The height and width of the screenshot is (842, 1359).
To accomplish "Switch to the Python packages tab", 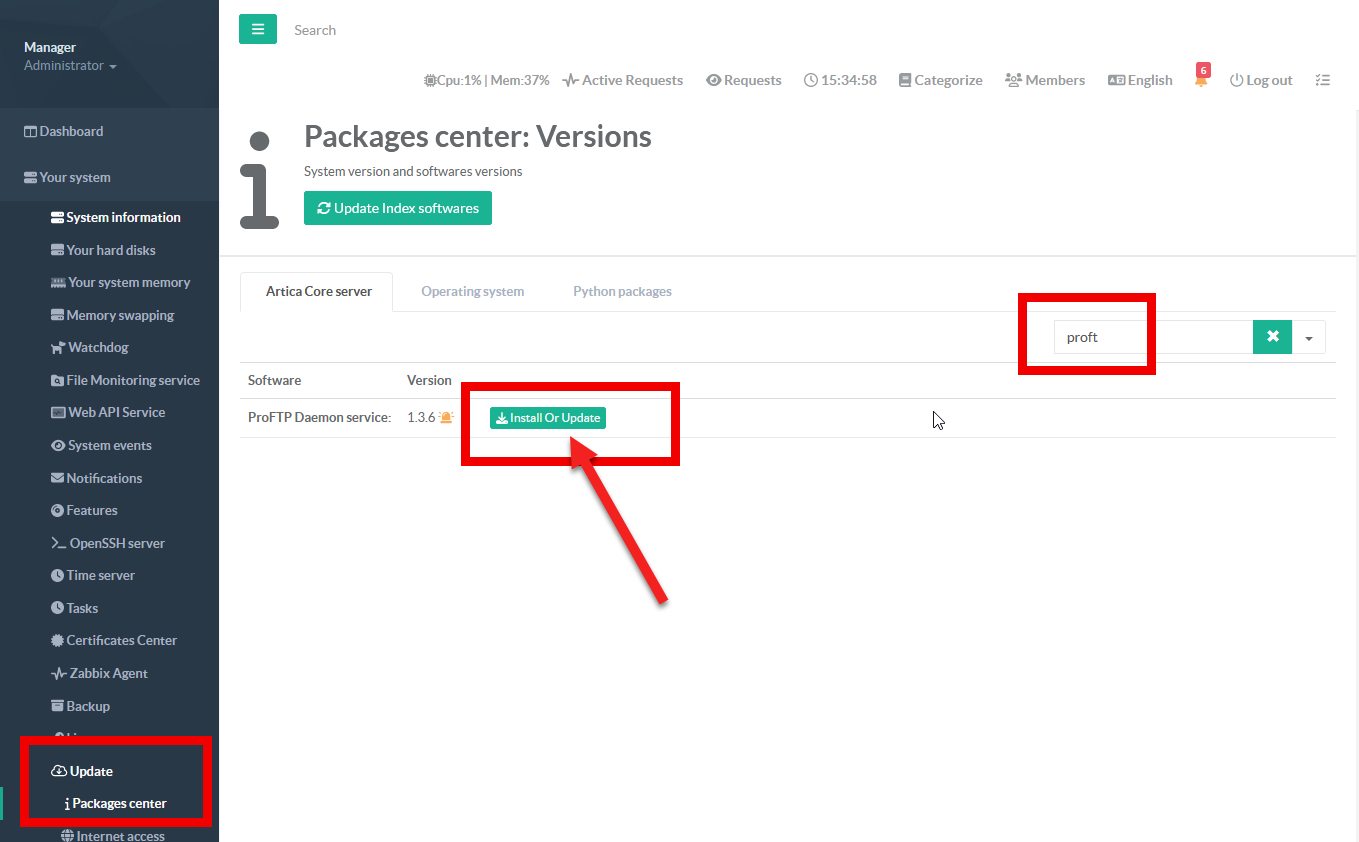I will [622, 291].
